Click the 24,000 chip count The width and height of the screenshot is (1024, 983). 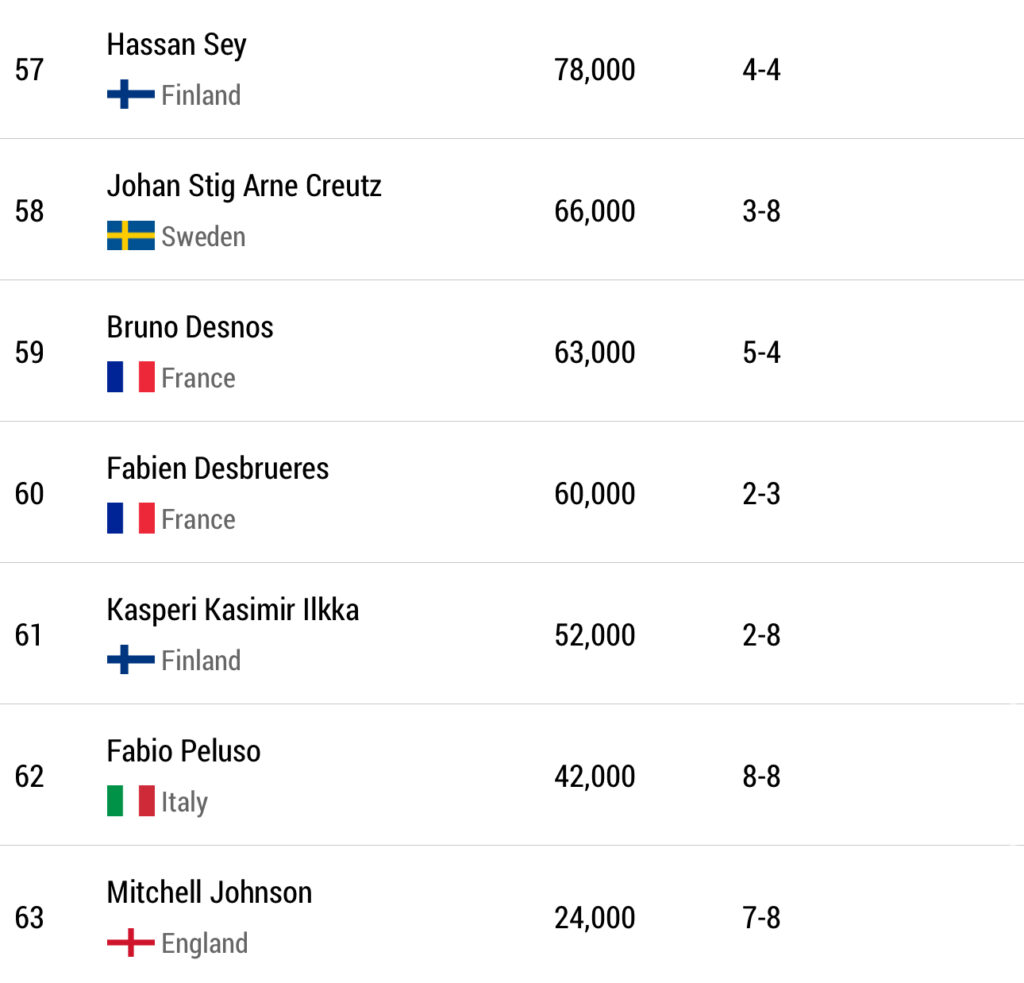[595, 917]
